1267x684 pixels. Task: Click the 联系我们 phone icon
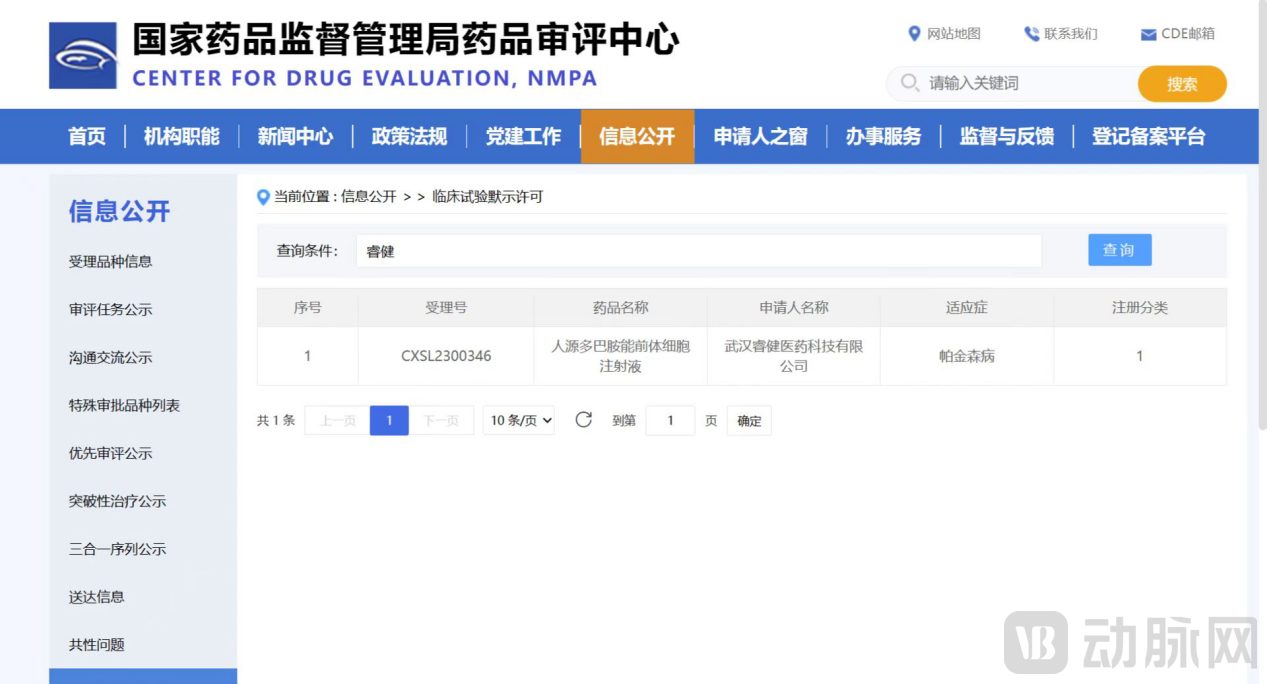(x=1031, y=33)
